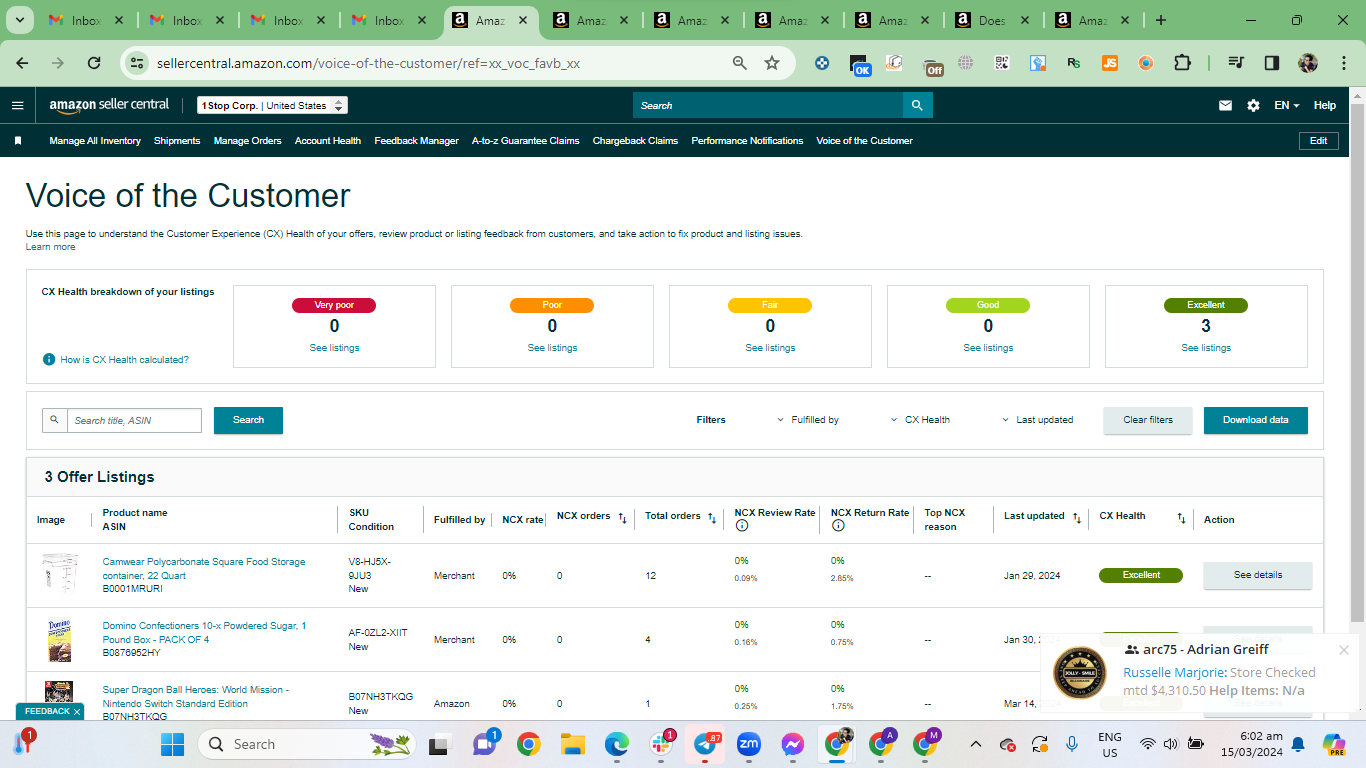Click See listings under Excellent

(x=1206, y=348)
